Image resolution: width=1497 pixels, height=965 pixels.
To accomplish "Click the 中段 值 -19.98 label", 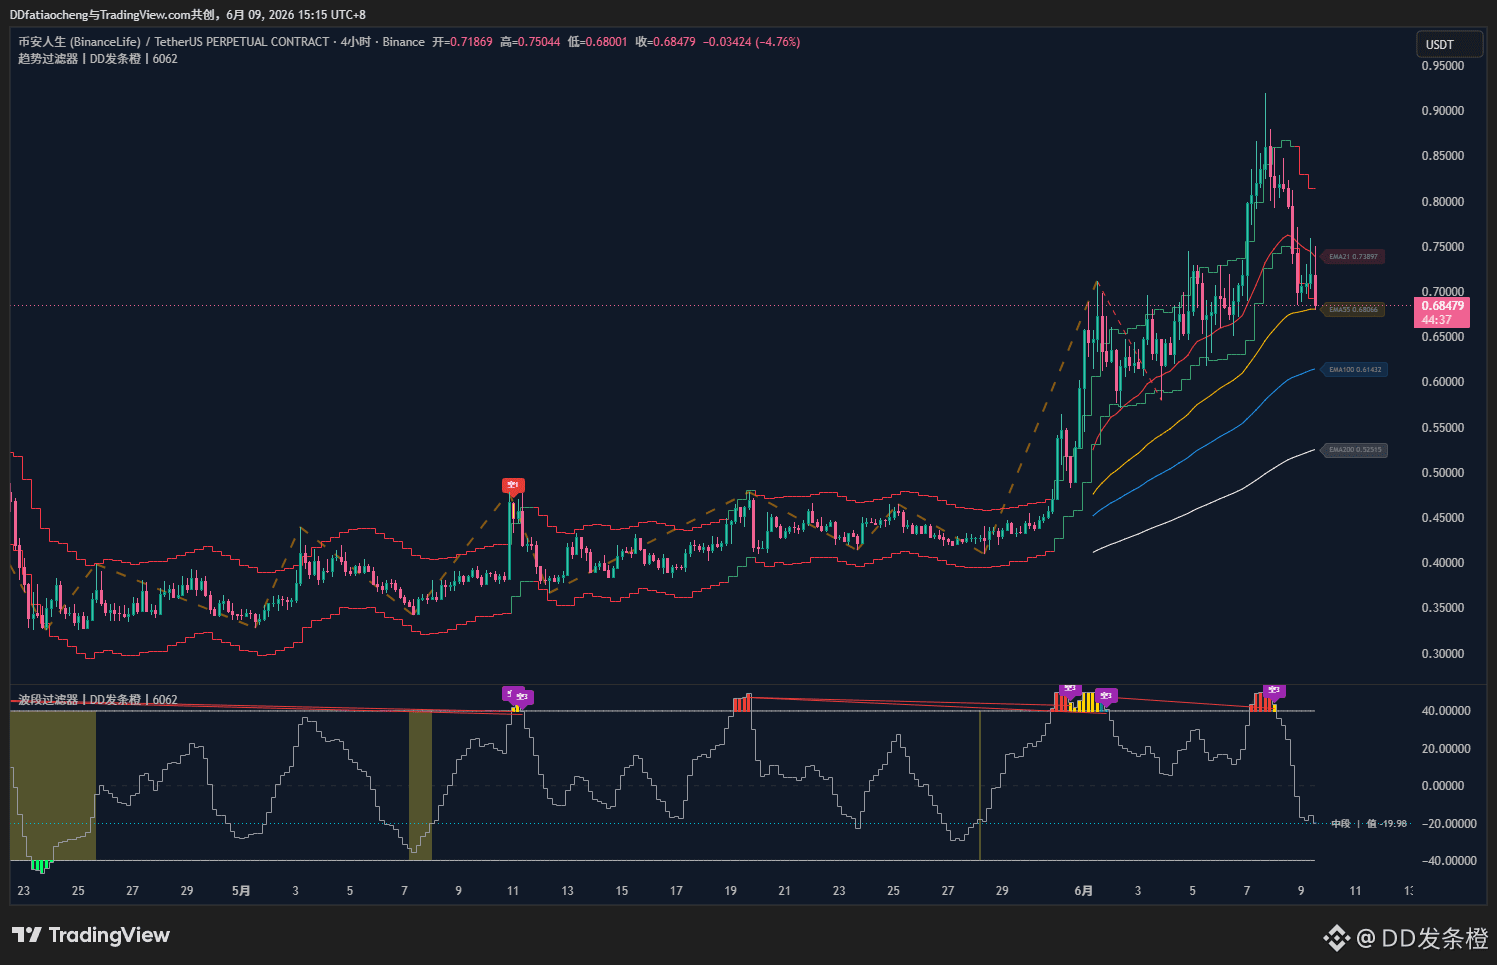I will 1369,824.
